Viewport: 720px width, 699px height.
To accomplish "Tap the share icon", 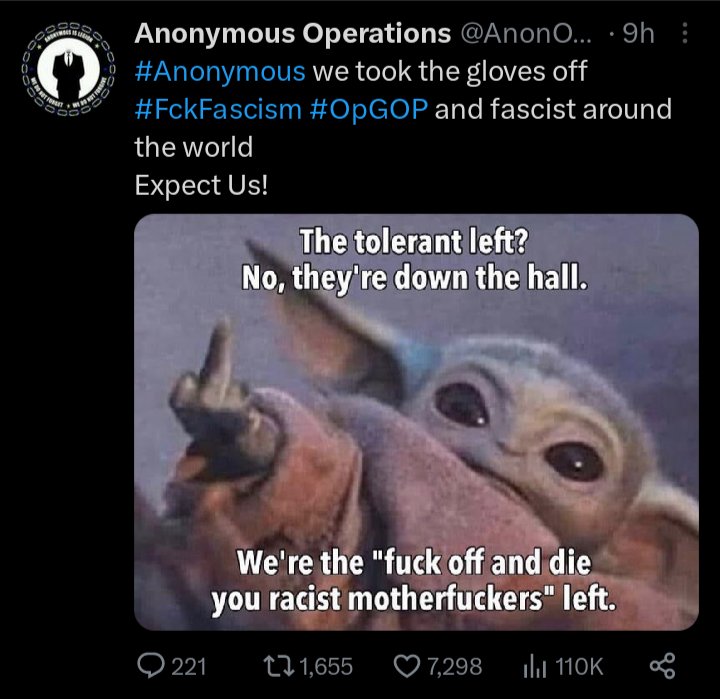I will 661,666.
